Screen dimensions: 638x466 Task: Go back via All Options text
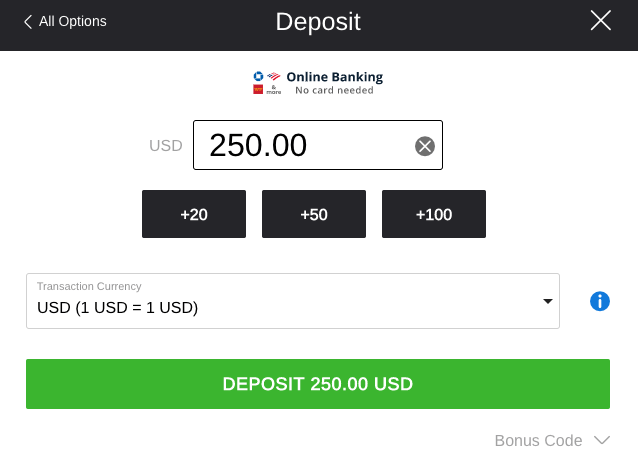coord(72,22)
